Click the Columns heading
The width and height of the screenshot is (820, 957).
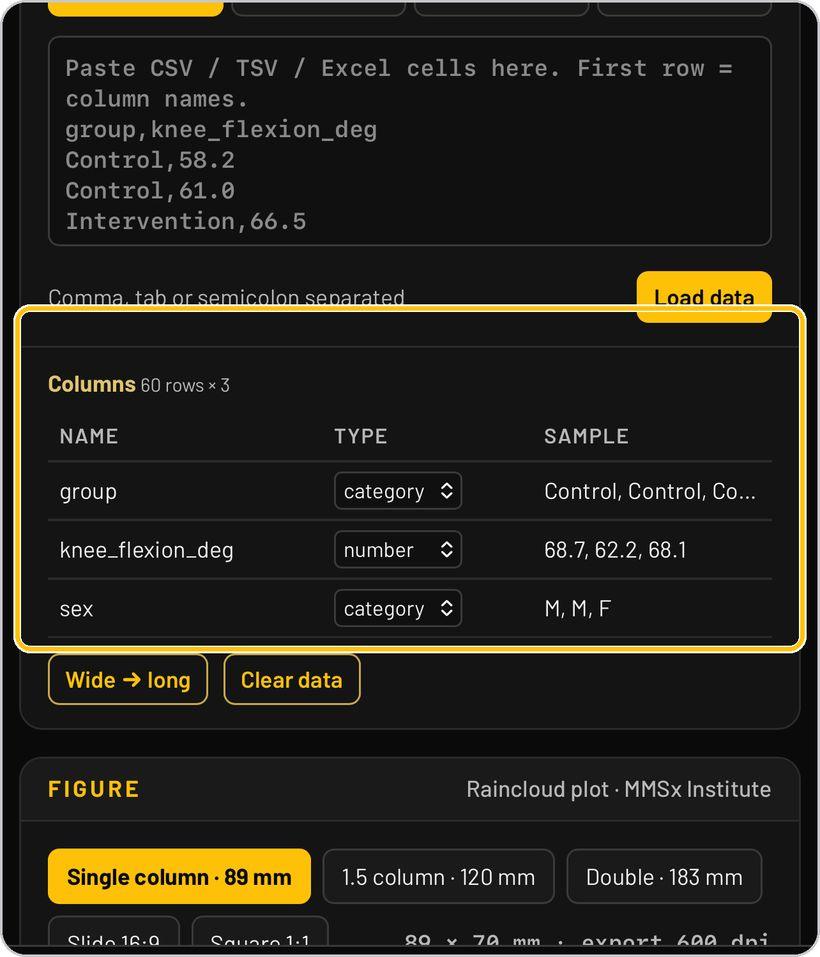[x=92, y=384]
